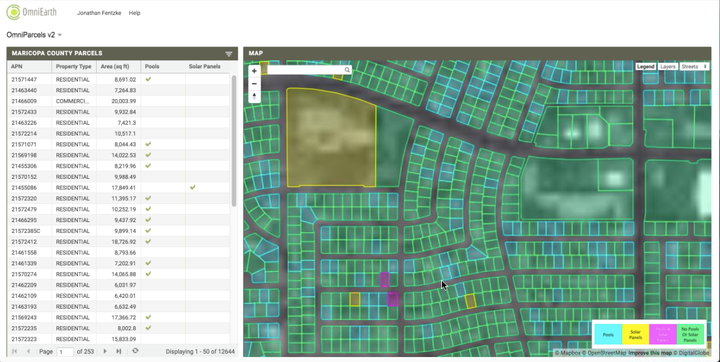Select parcel row 21462209
Image resolution: width=720 pixels, height=362 pixels.
tap(118, 285)
